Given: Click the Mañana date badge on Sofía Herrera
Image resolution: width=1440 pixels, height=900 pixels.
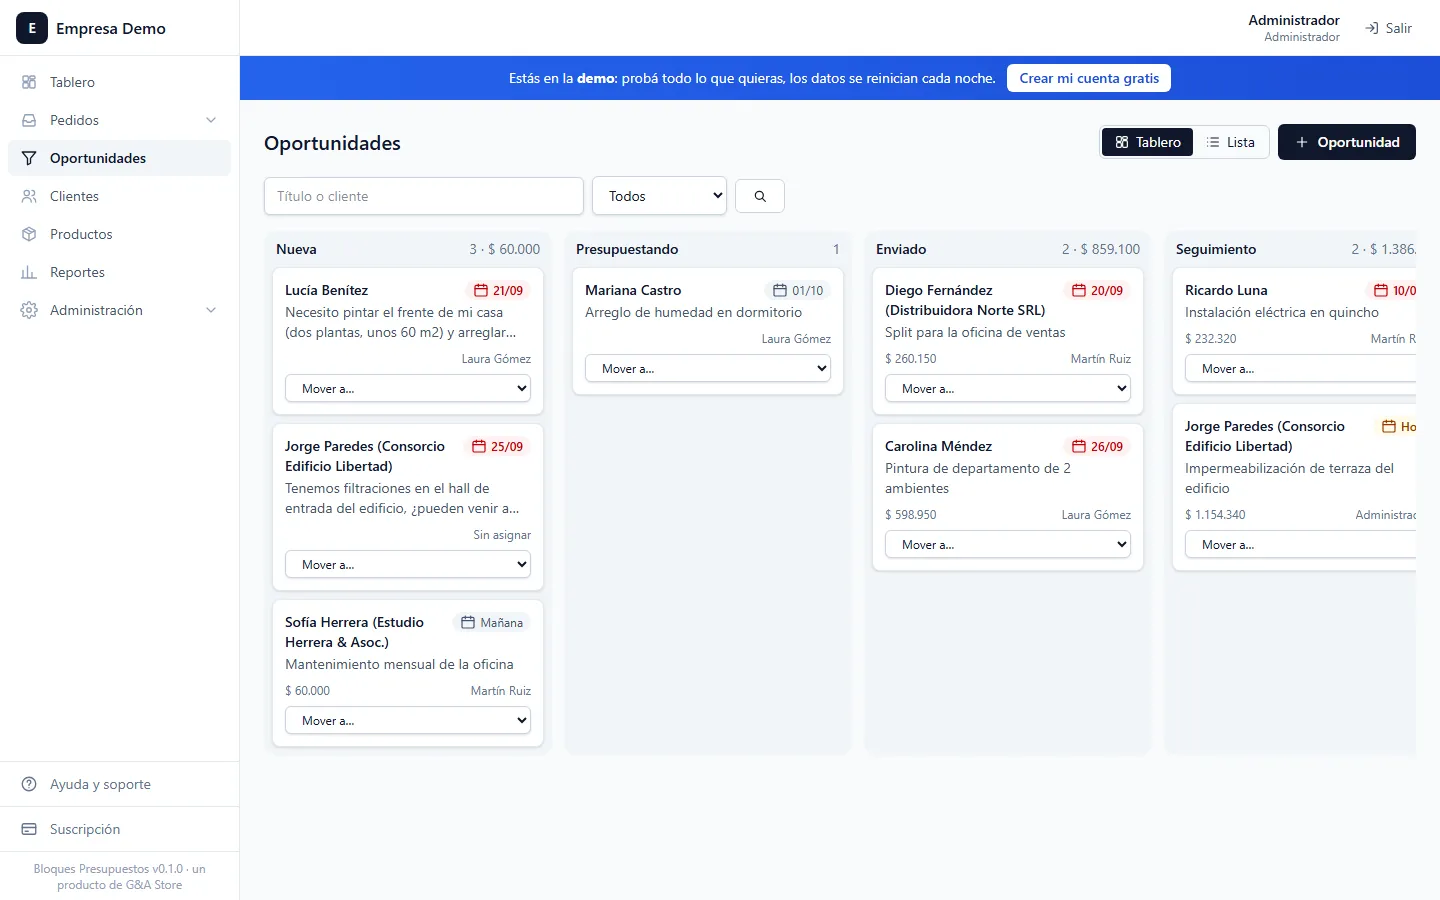Looking at the screenshot, I should coord(492,622).
